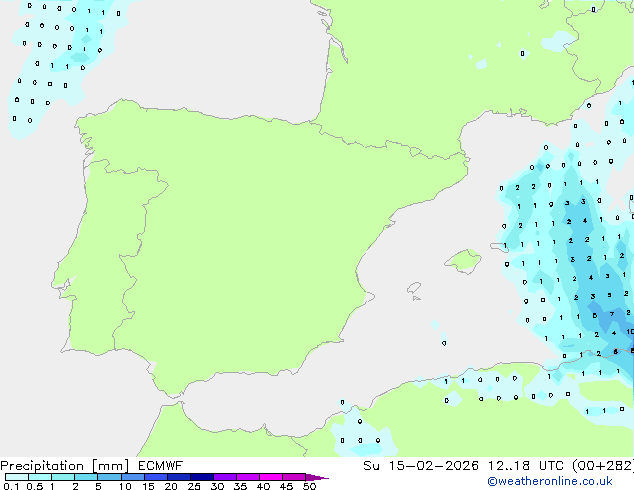The image size is (634, 490).
Task: Click the 45–50 mm legend color box
Action: click(294, 477)
